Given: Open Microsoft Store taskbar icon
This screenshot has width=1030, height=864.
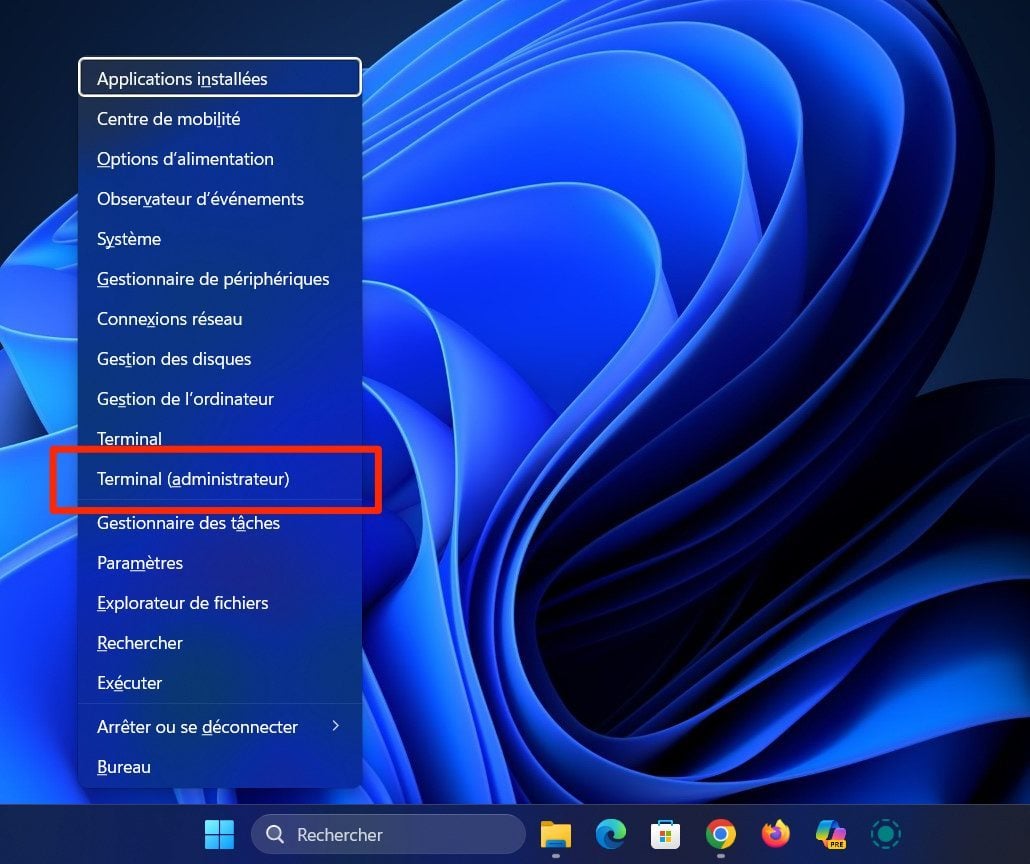Looking at the screenshot, I should point(665,834).
